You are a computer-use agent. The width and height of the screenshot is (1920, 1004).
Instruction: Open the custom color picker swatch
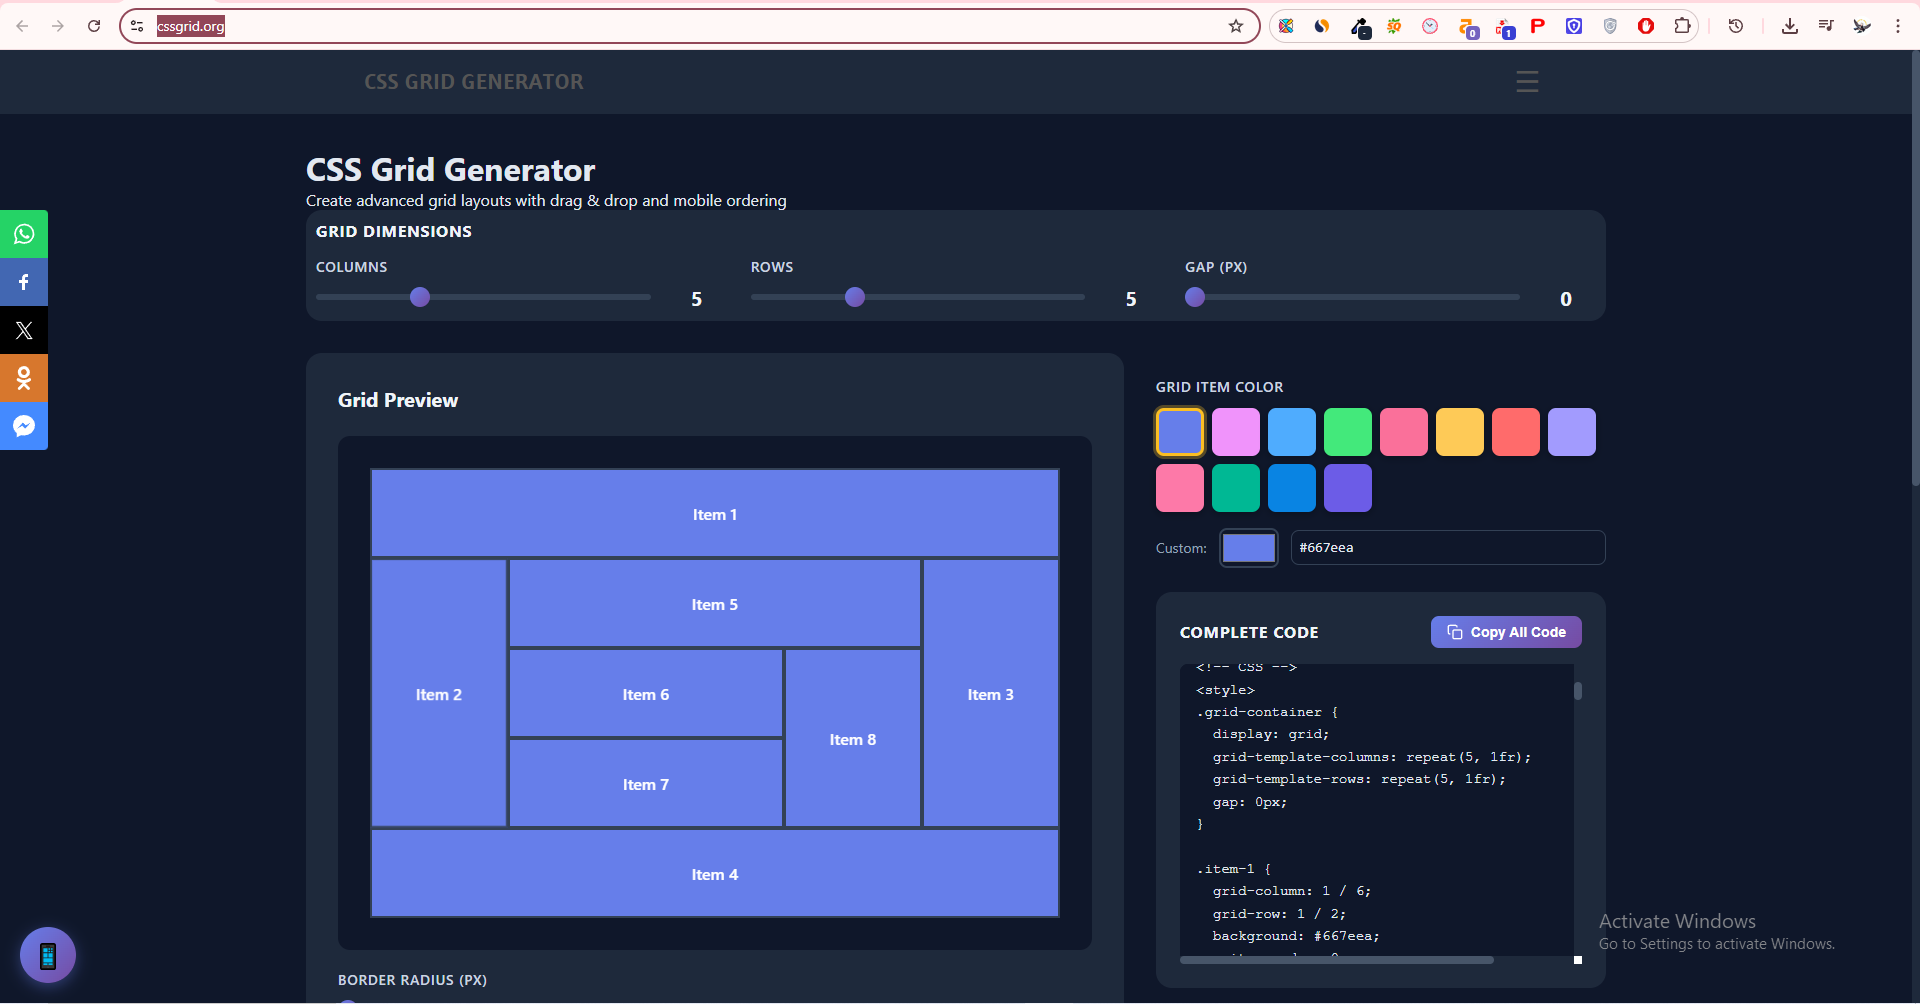tap(1248, 548)
